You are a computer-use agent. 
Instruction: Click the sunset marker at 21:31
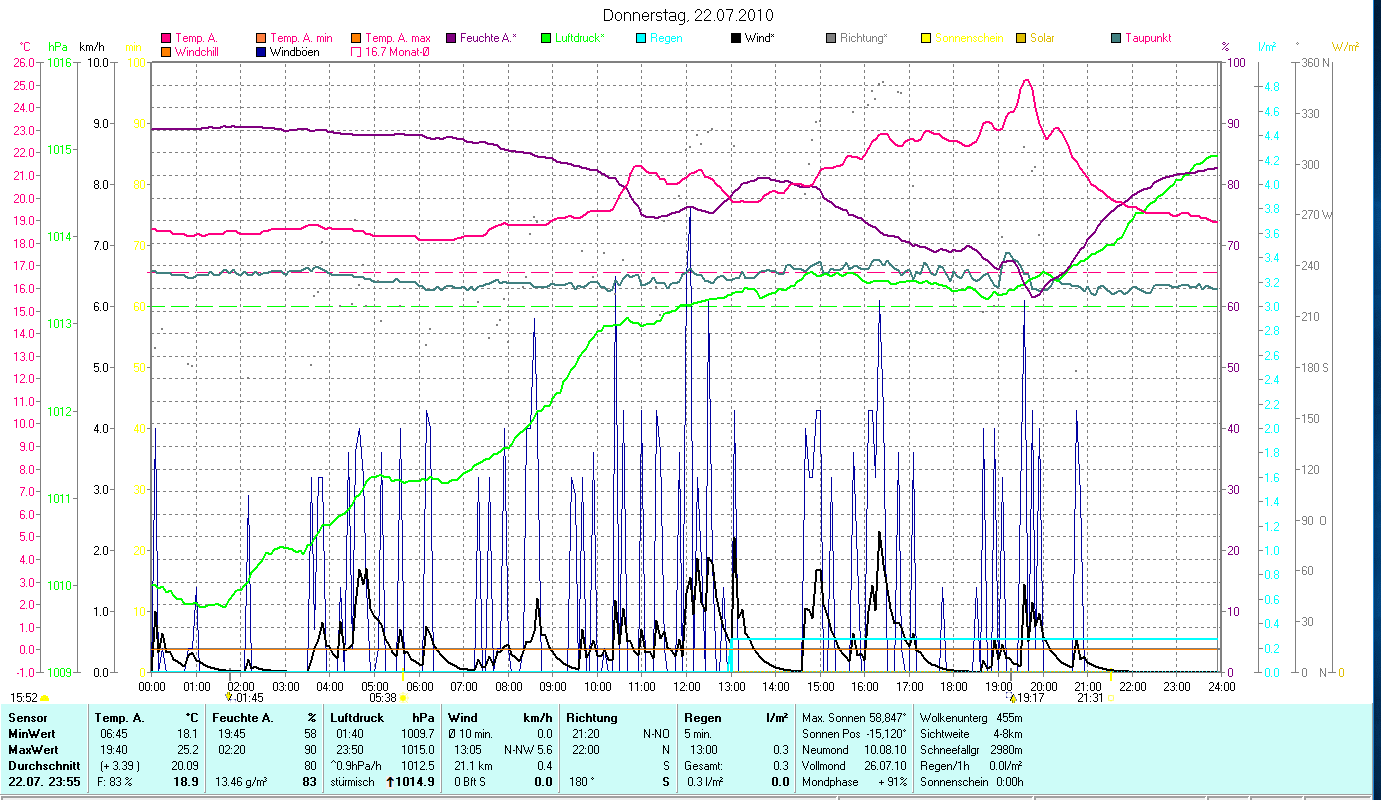coord(1110,698)
